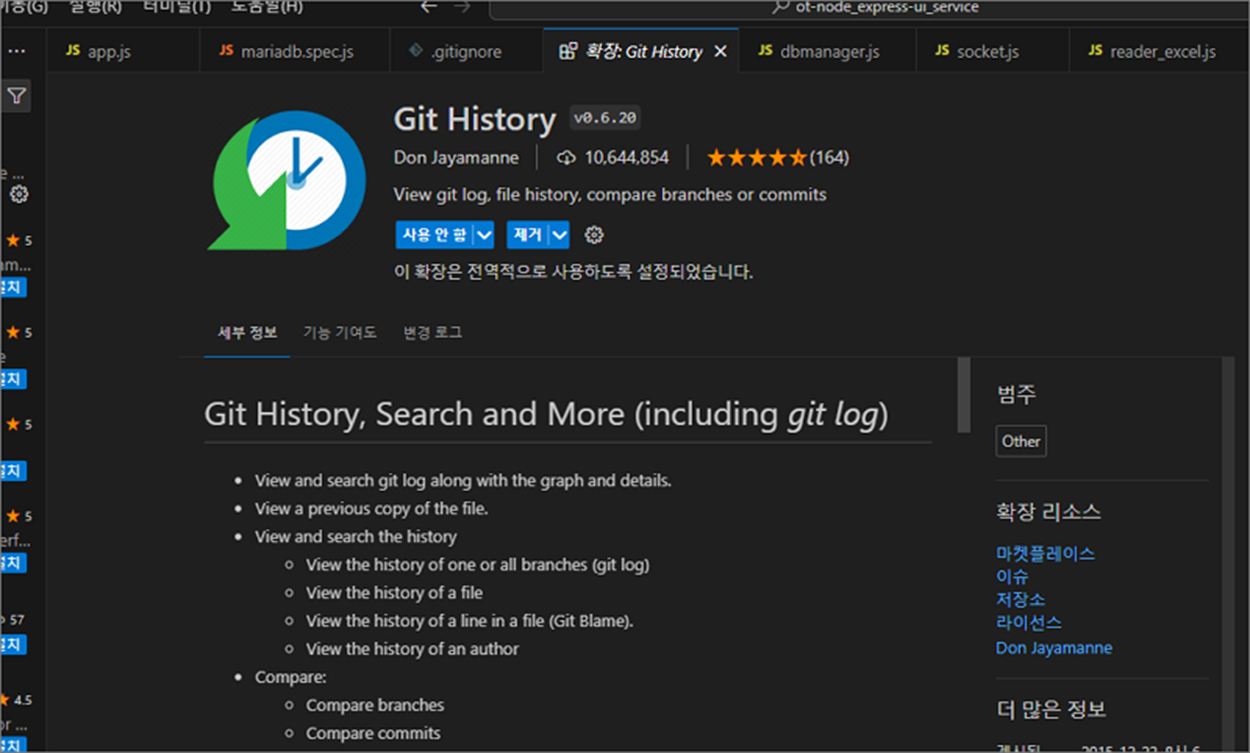Open the .gitignore tab
Image resolution: width=1250 pixels, height=753 pixels.
466,51
